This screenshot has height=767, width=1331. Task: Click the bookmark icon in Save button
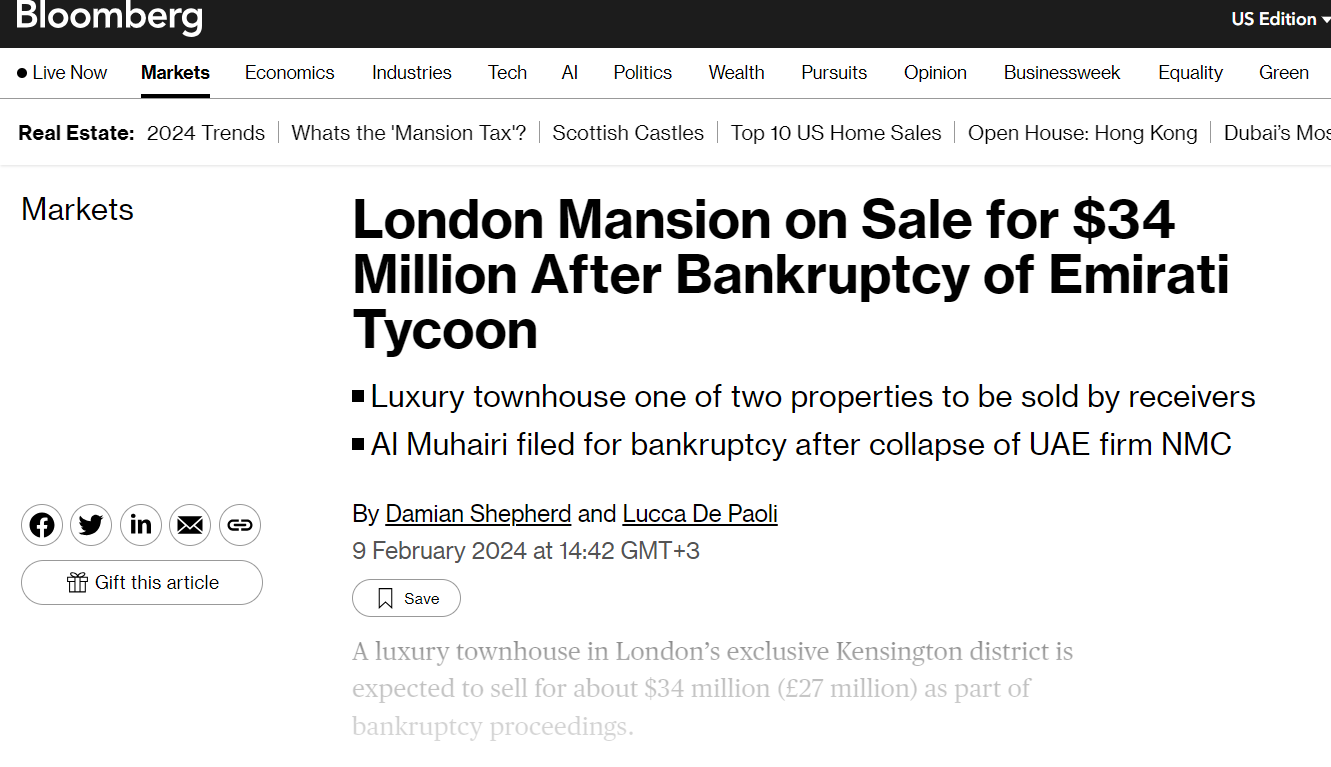(385, 598)
